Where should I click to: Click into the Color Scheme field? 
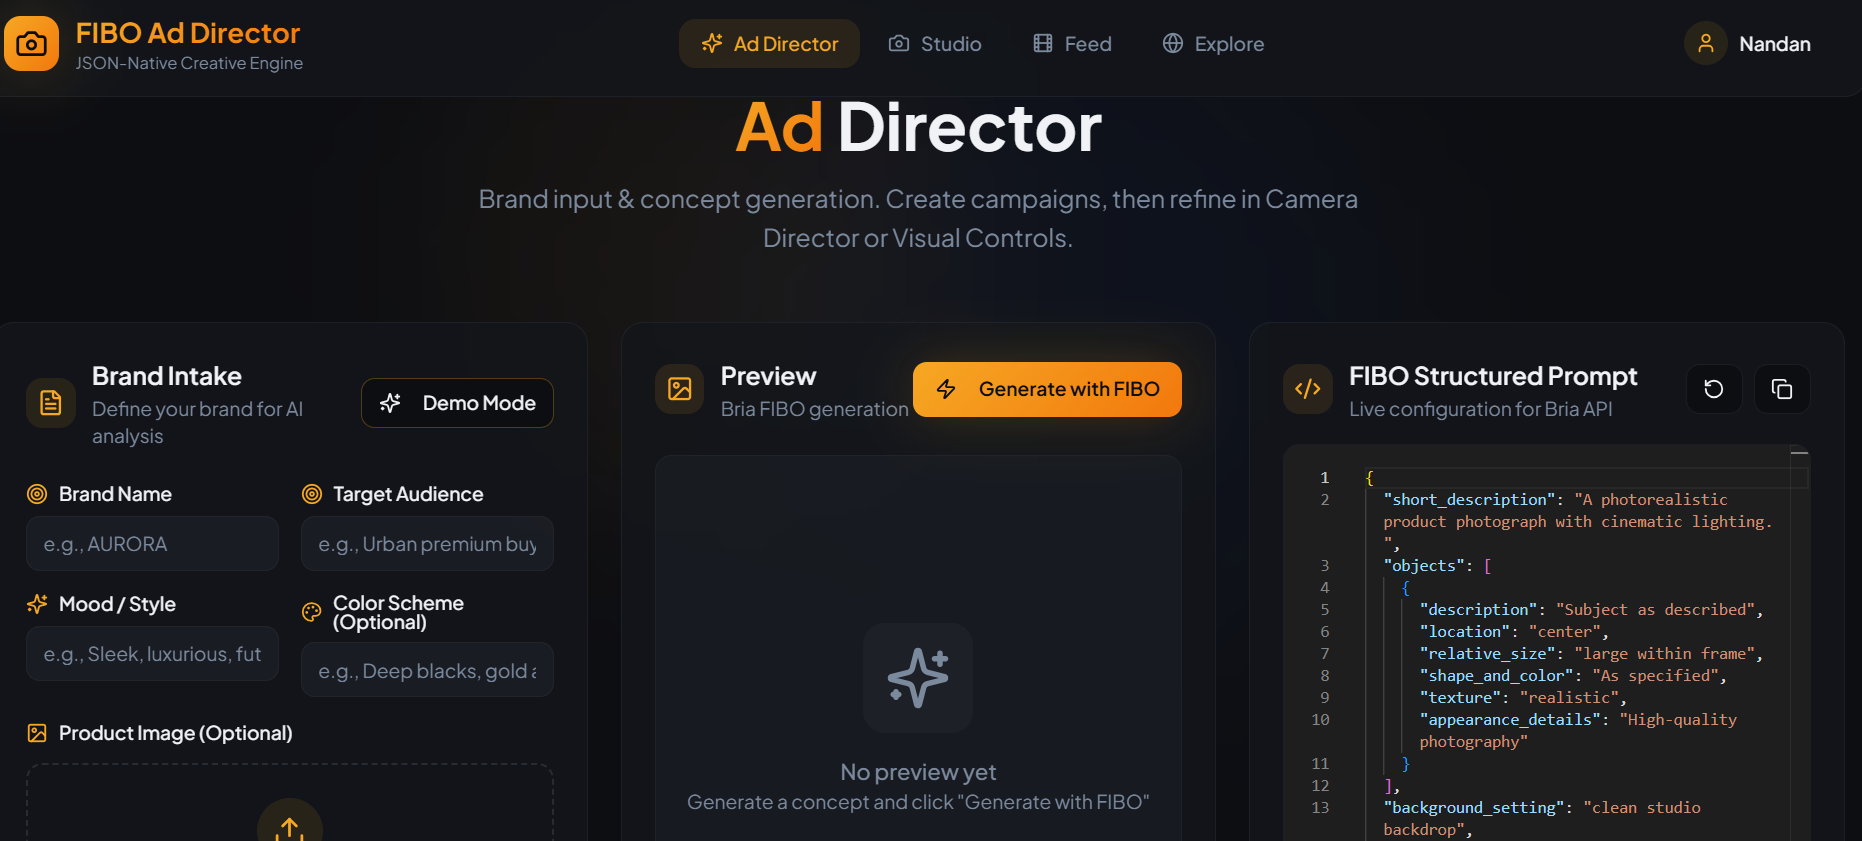coord(427,670)
